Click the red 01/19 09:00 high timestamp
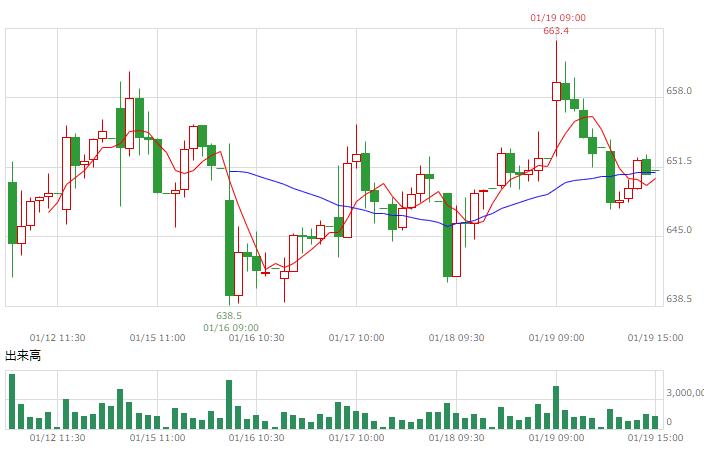The width and height of the screenshot is (704, 454). coord(558,18)
